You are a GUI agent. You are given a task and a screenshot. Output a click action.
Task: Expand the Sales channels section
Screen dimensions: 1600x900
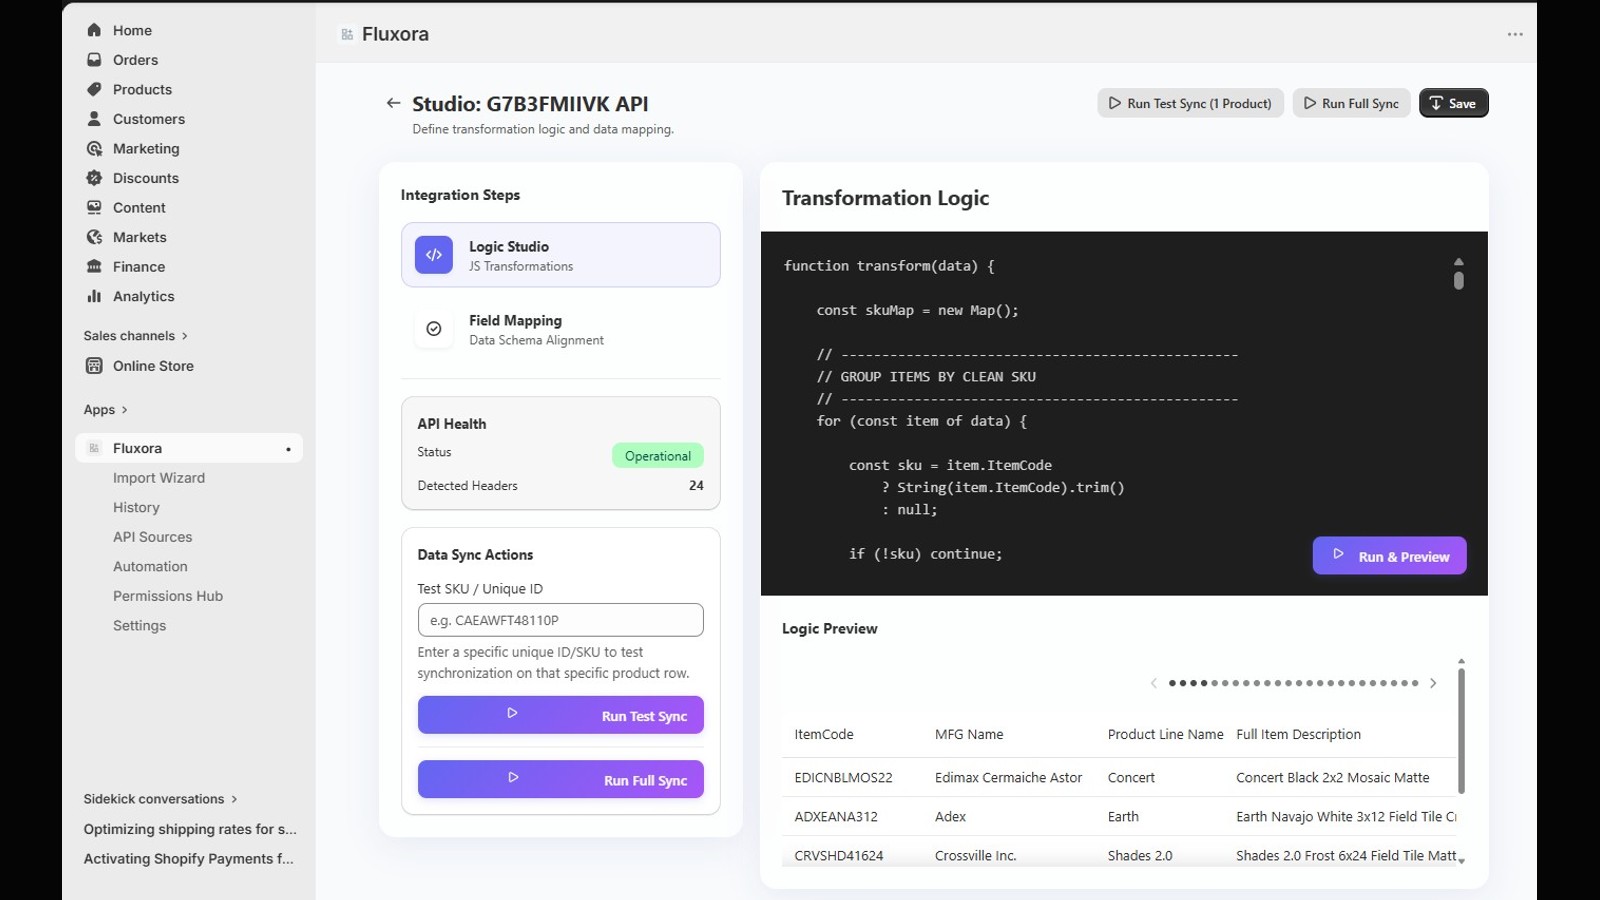pyautogui.click(x=135, y=336)
